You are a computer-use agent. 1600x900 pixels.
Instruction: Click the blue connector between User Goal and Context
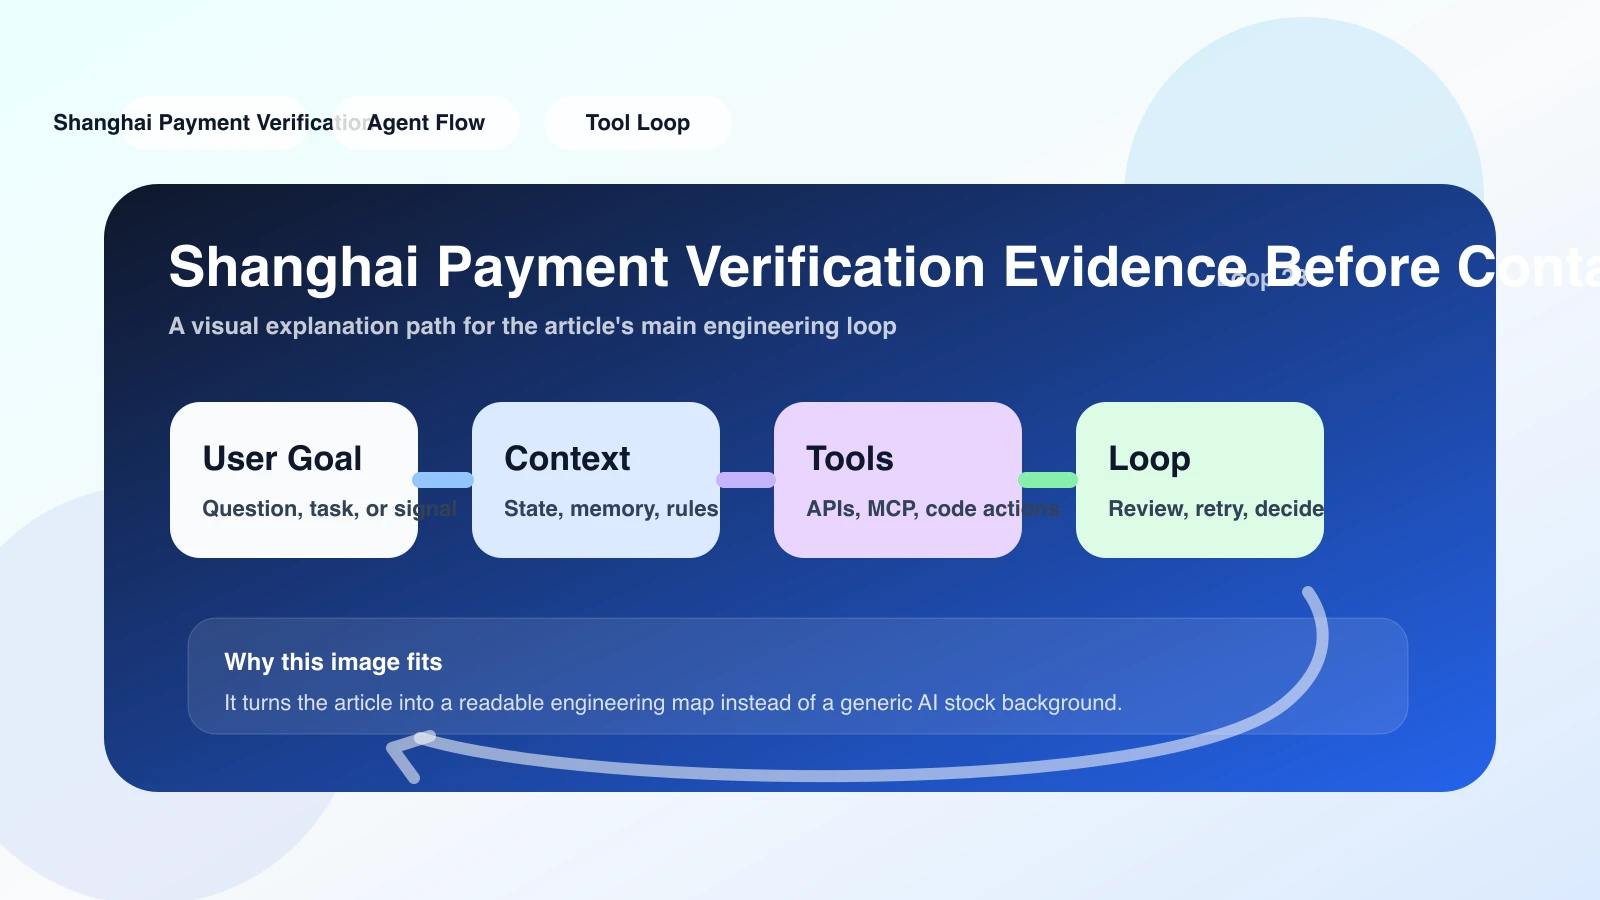pyautogui.click(x=443, y=480)
